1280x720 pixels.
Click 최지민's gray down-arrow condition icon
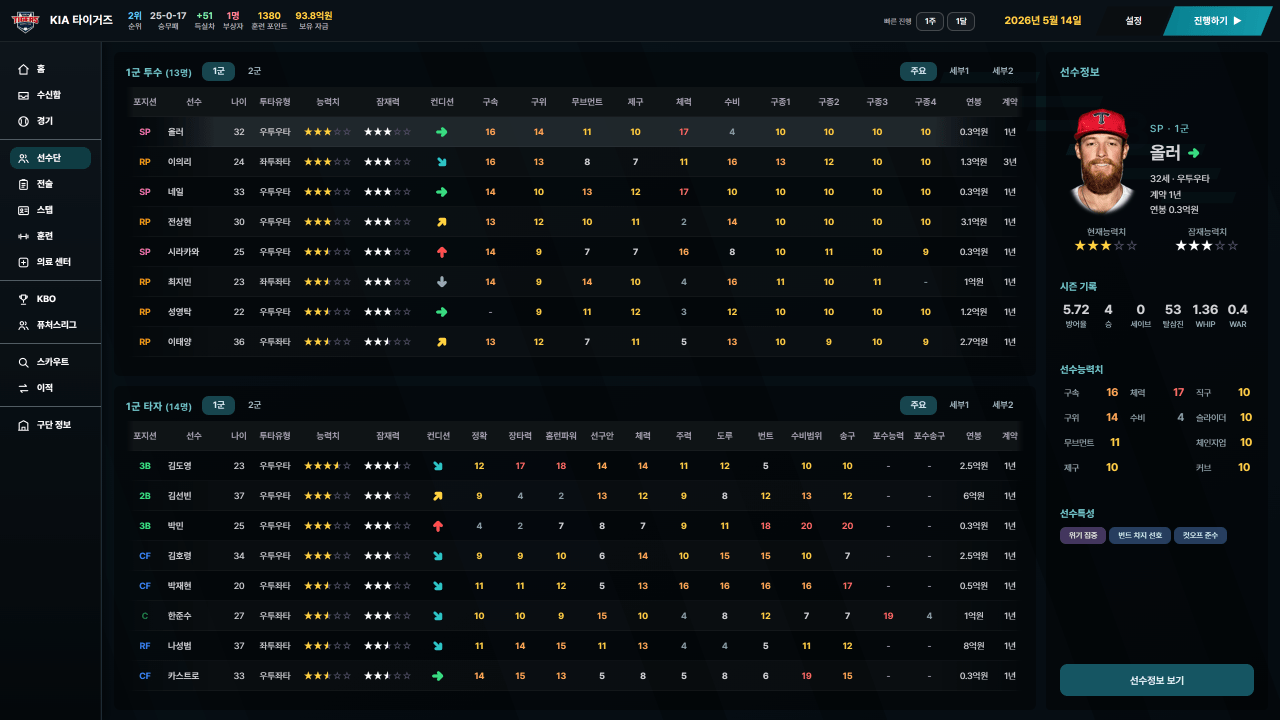[x=442, y=282]
